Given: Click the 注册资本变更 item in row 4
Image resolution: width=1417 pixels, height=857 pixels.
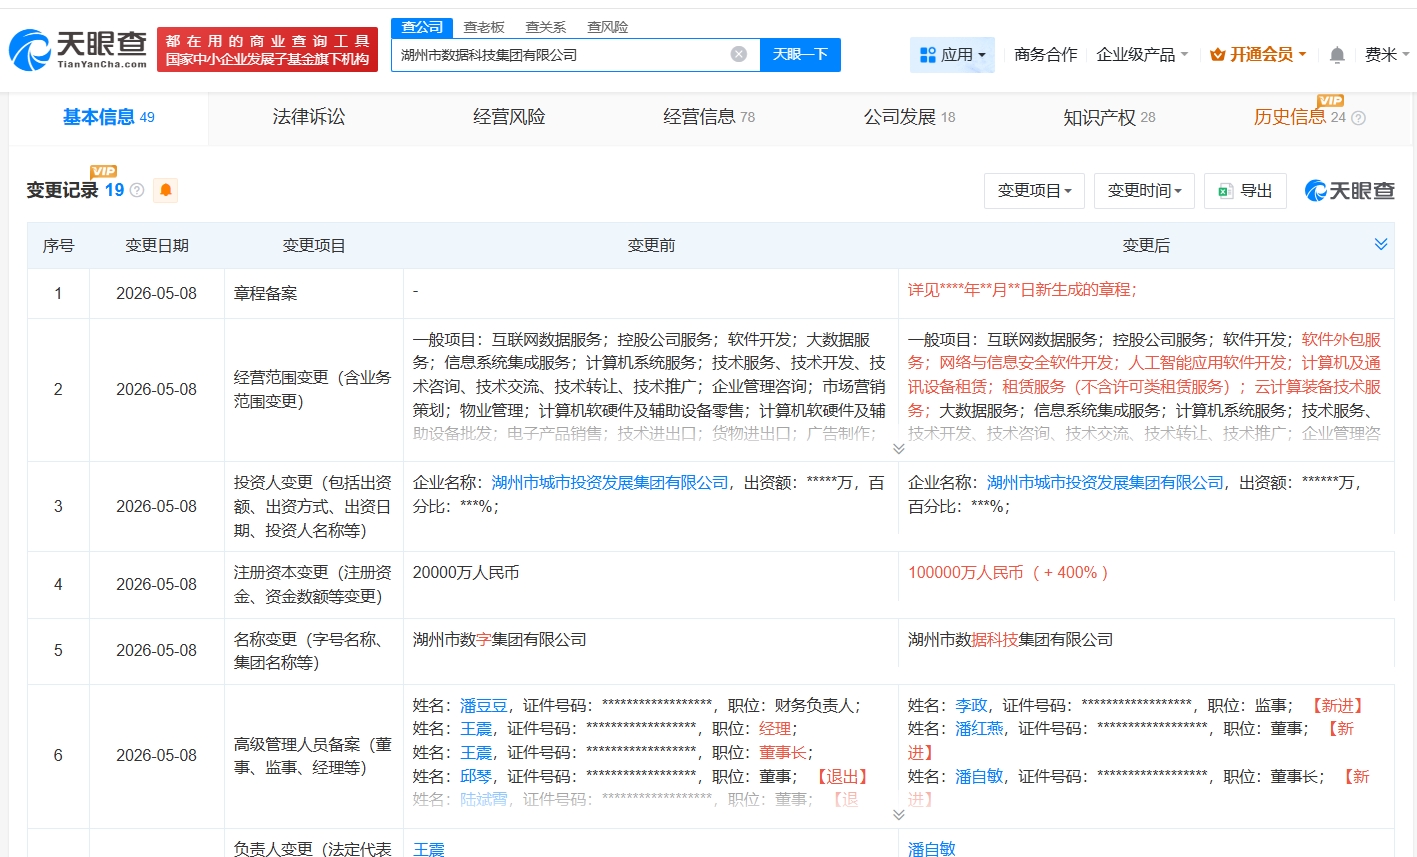Looking at the screenshot, I should tap(312, 585).
